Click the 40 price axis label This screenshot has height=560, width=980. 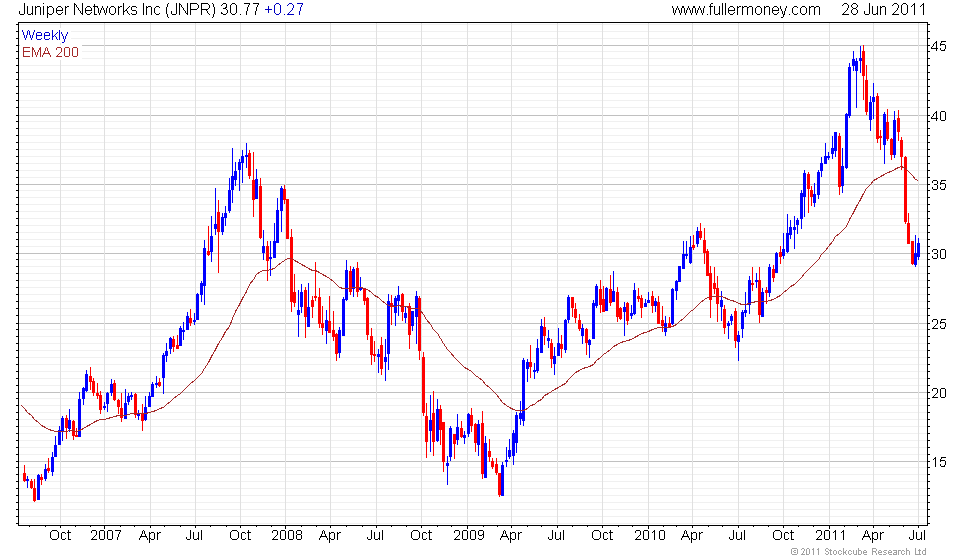[939, 116]
